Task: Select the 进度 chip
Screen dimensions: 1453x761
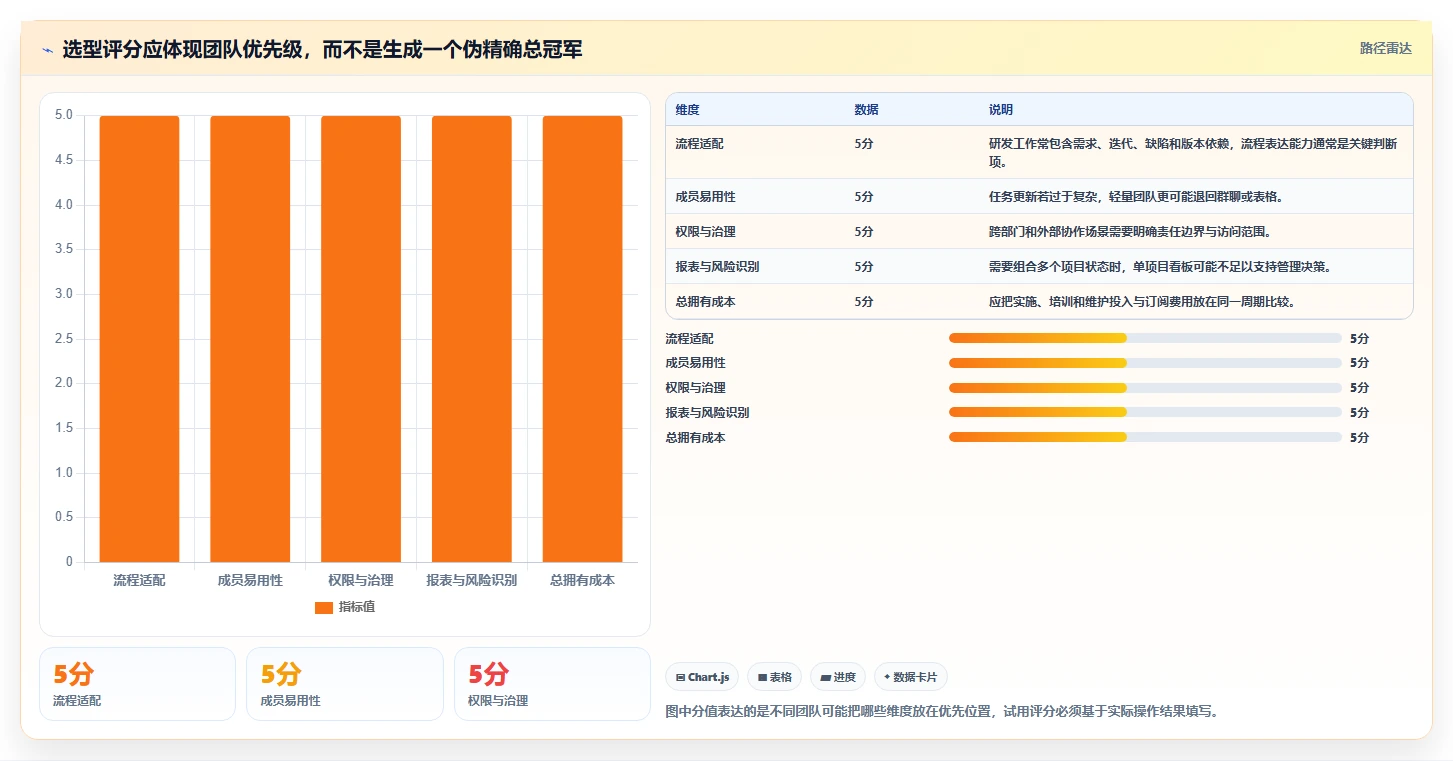Action: click(x=838, y=677)
